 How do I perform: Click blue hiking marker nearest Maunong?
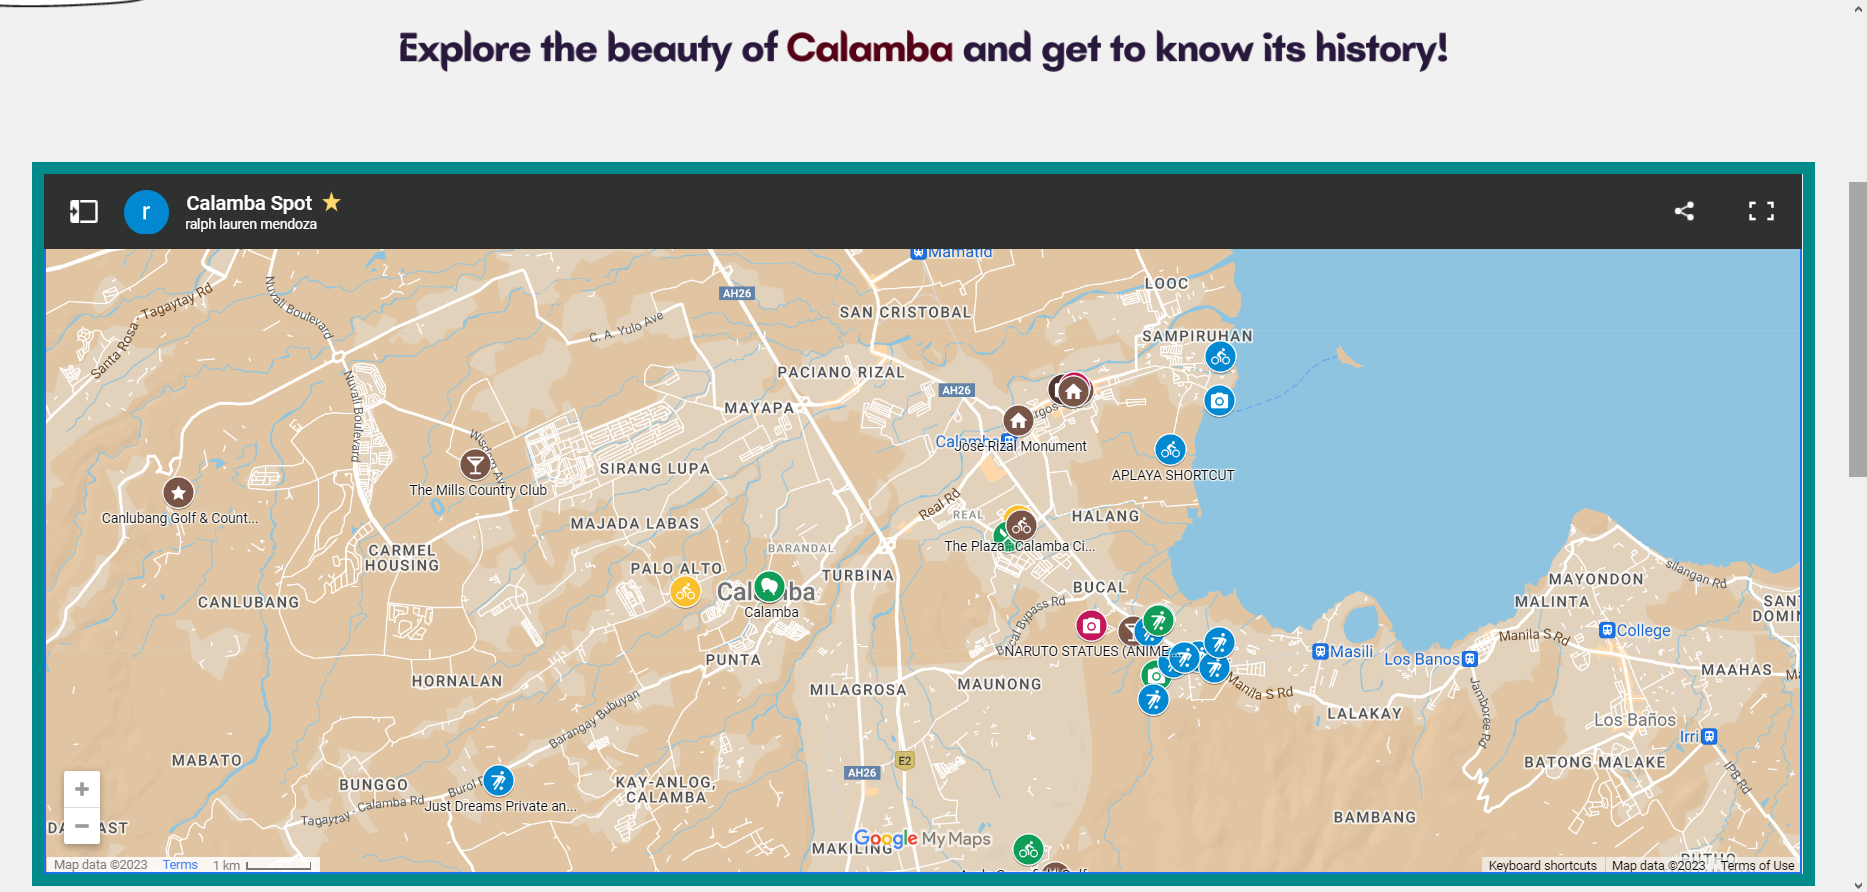coord(1153,699)
